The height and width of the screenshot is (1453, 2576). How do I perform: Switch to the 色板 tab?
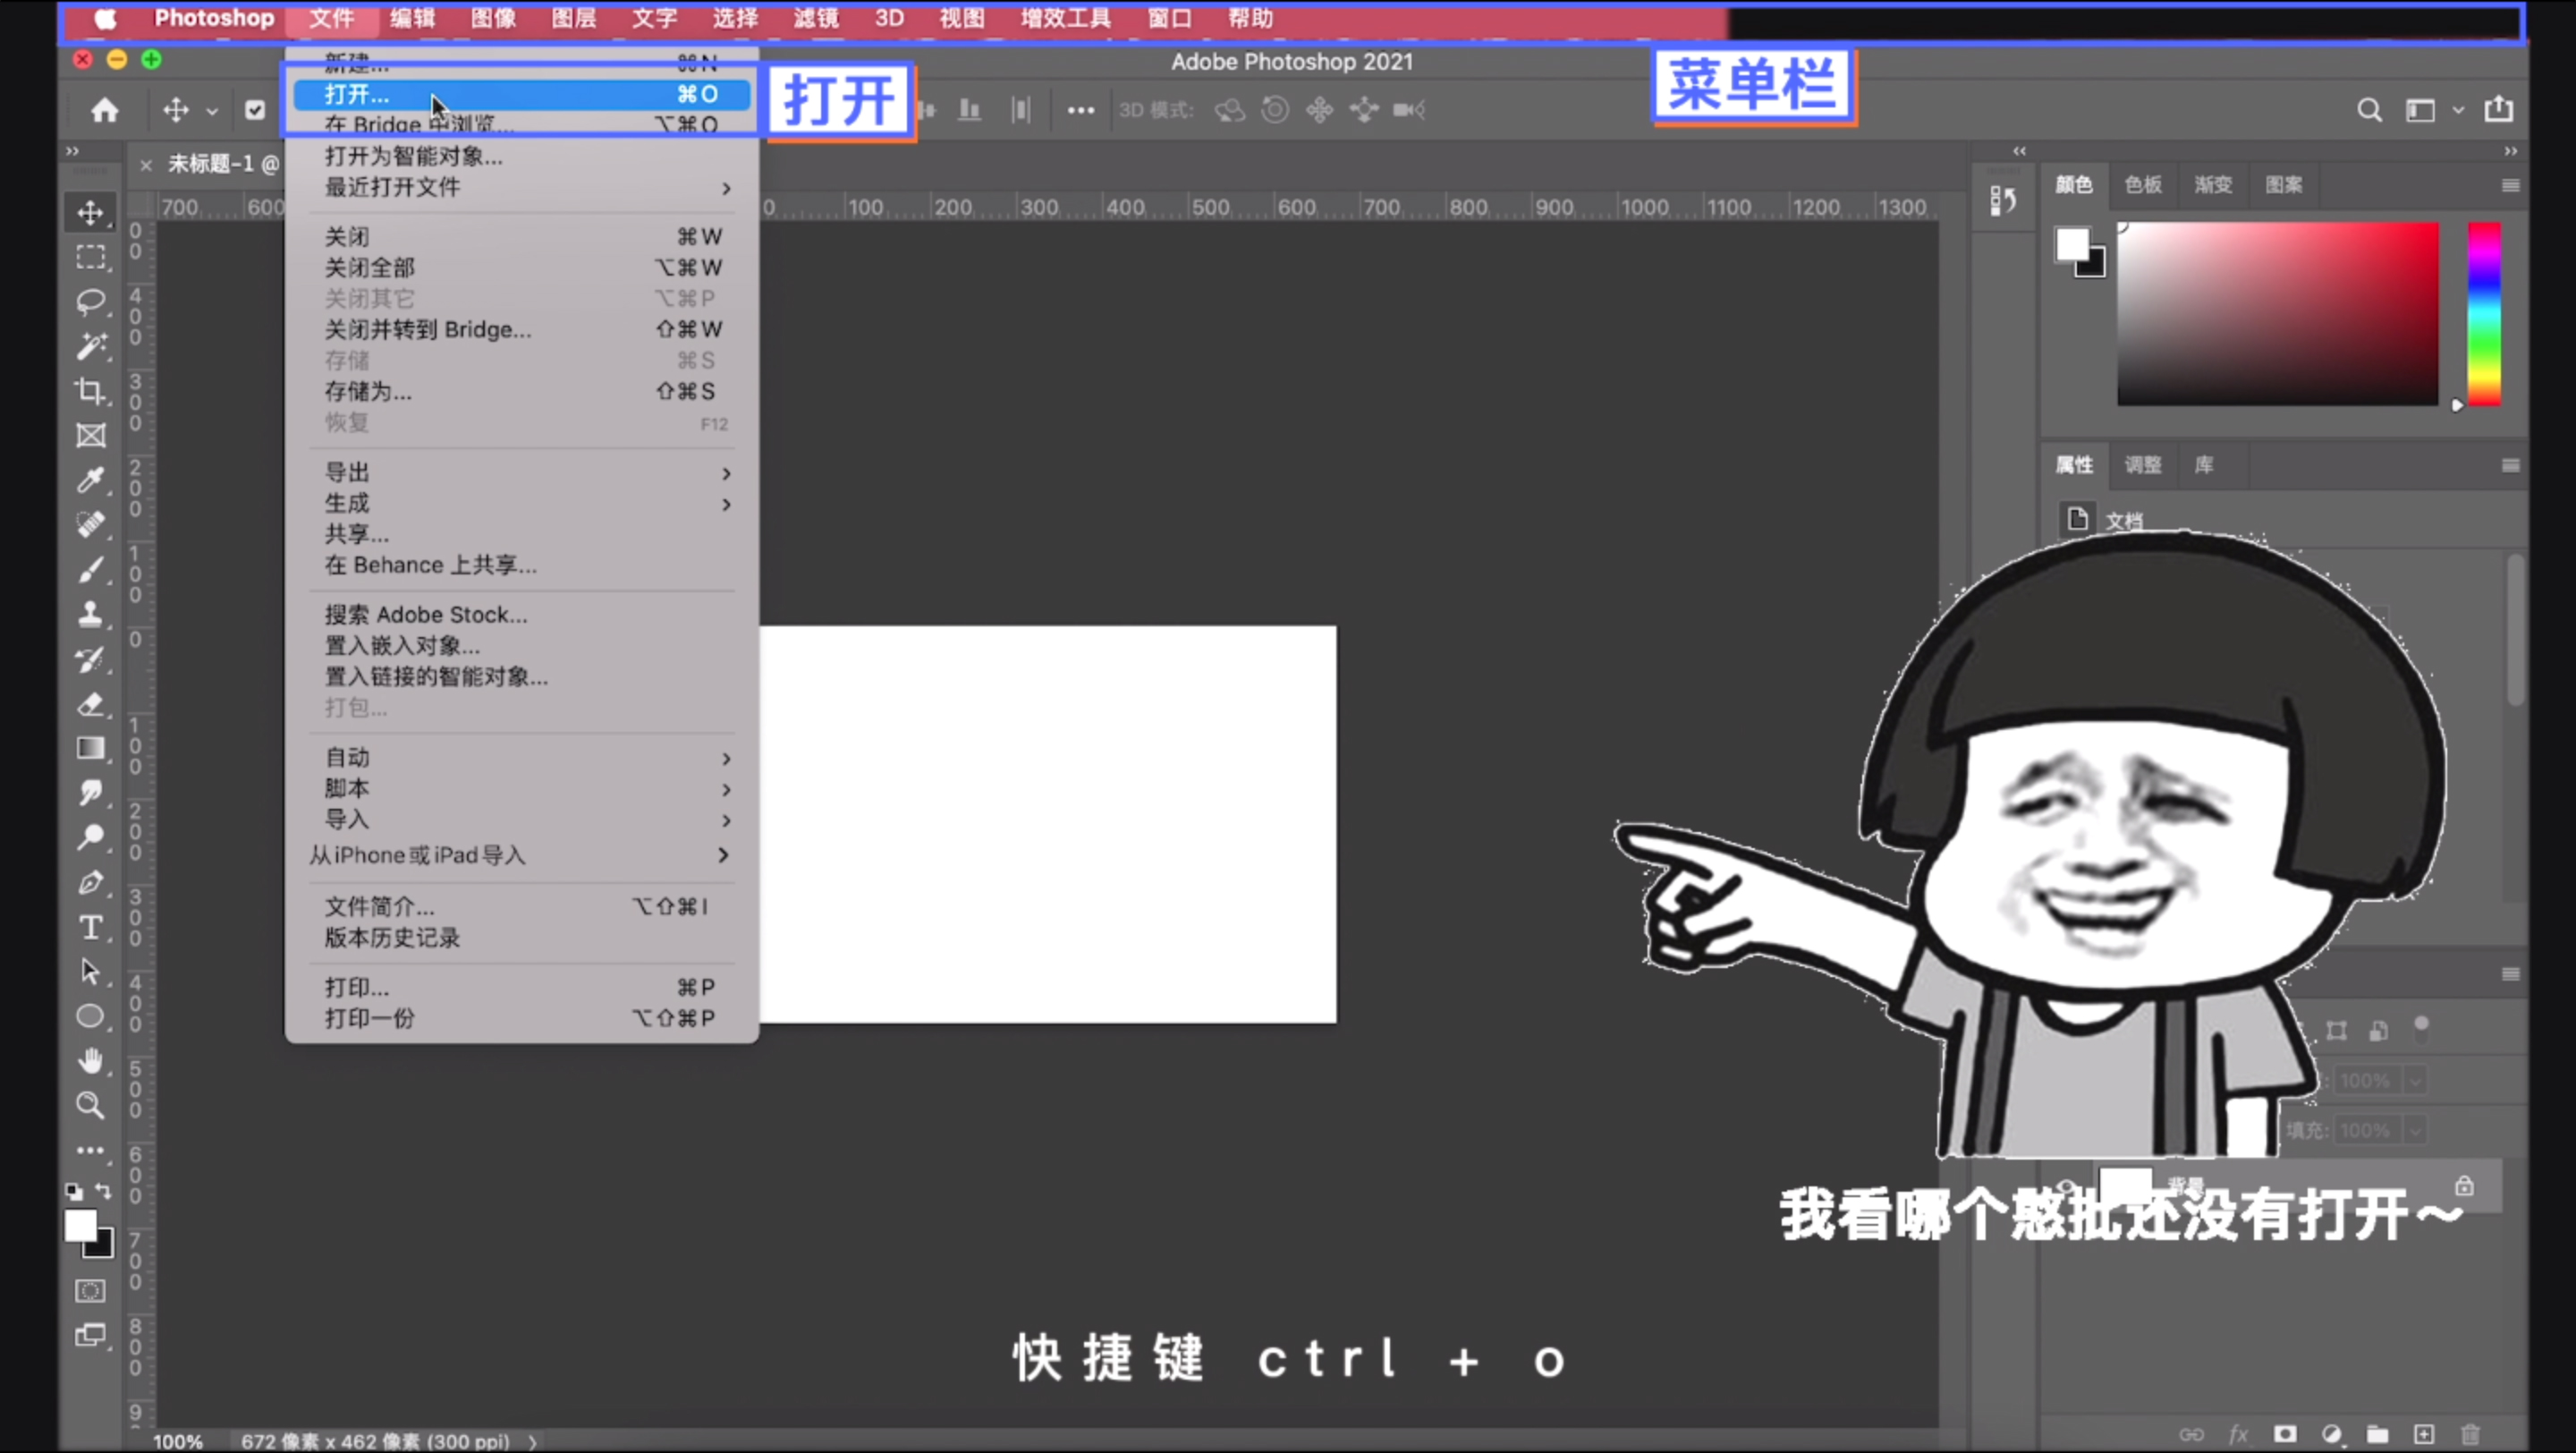coord(2142,185)
